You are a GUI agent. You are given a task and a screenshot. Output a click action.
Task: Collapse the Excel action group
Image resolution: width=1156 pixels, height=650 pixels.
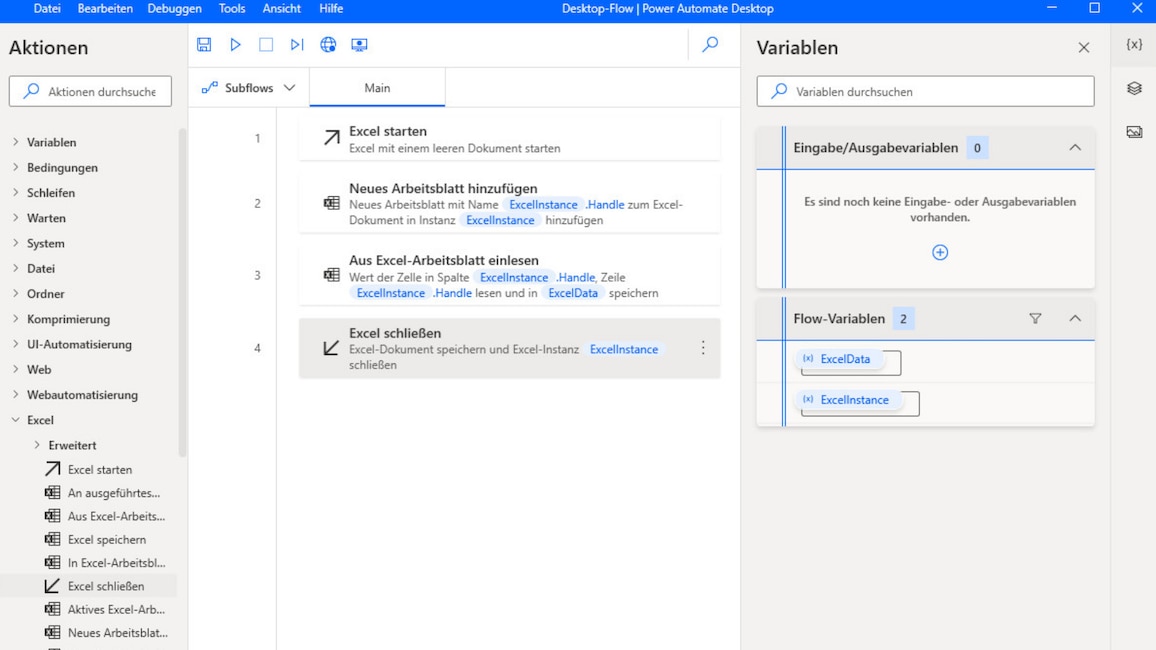click(x=15, y=419)
